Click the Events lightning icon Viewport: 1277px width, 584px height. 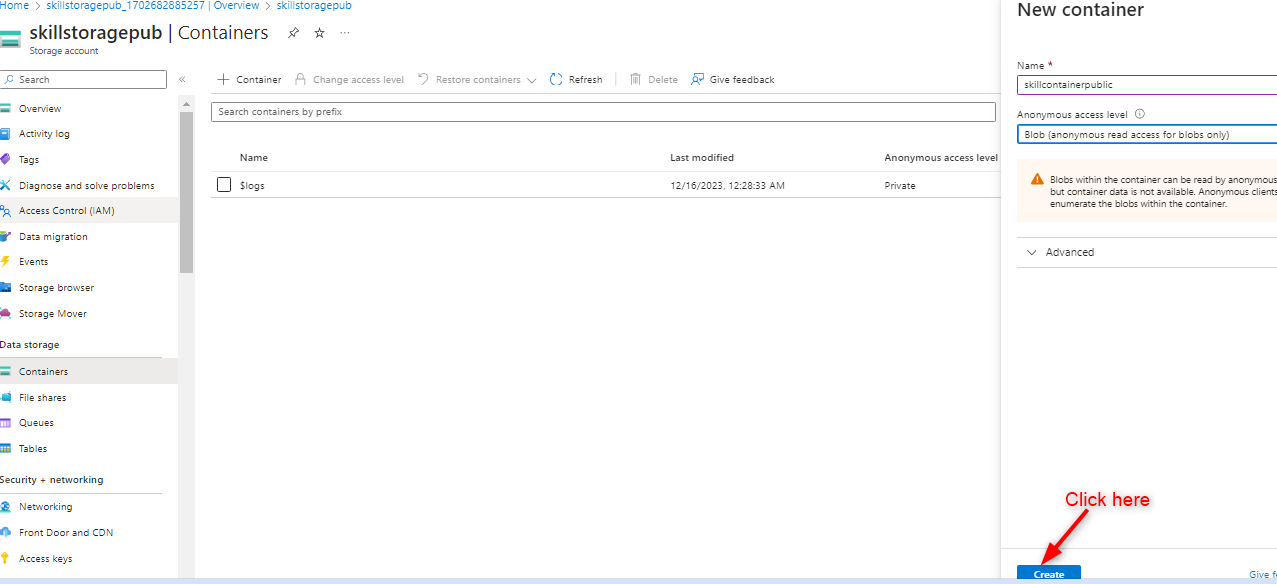pyautogui.click(x=6, y=261)
